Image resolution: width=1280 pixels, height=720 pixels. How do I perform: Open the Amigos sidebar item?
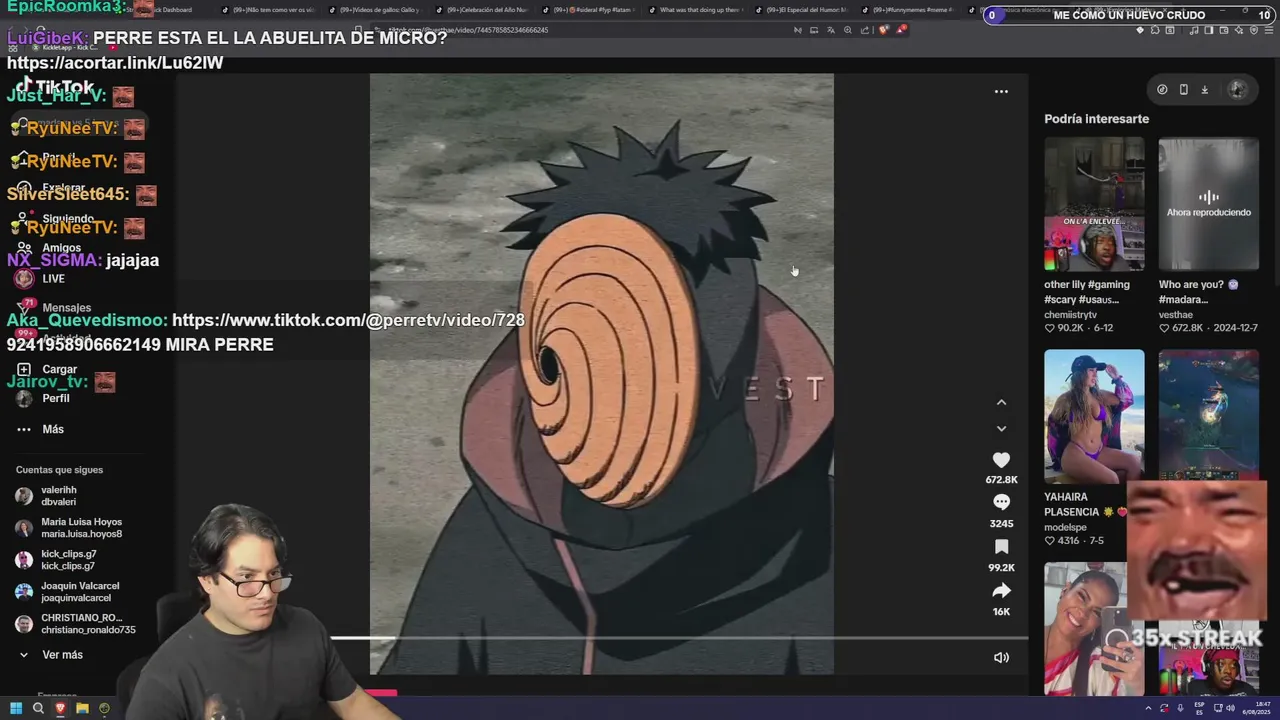pos(48,247)
